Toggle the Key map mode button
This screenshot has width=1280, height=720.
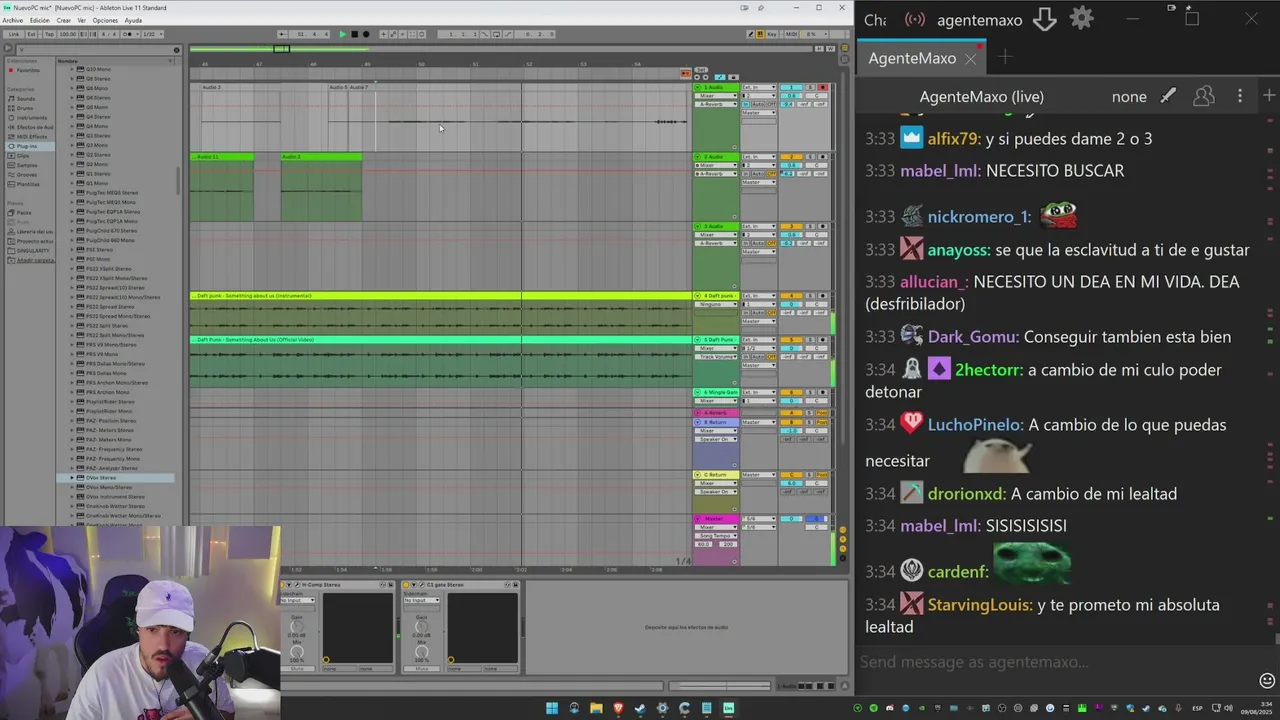coord(772,34)
